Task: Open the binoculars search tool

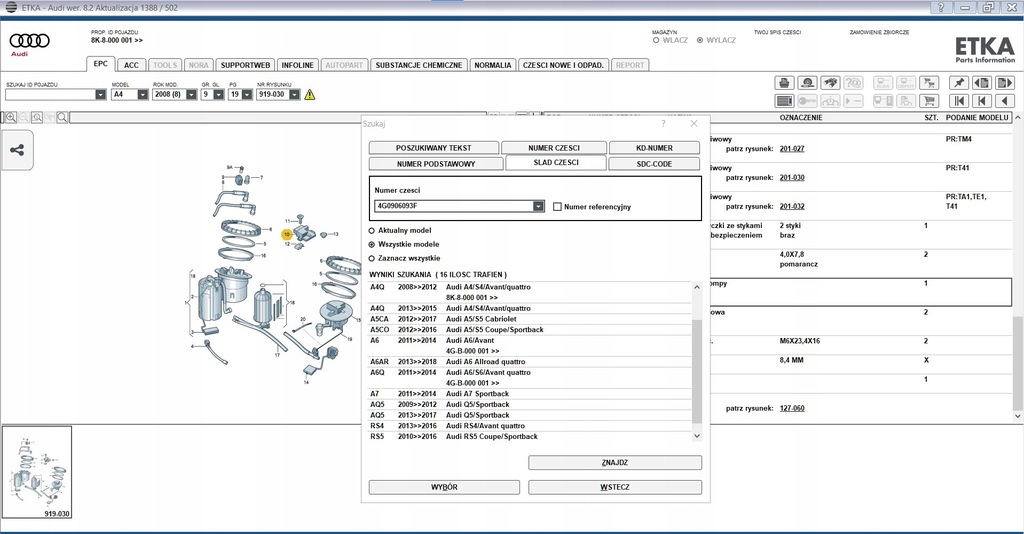Action: 830,83
